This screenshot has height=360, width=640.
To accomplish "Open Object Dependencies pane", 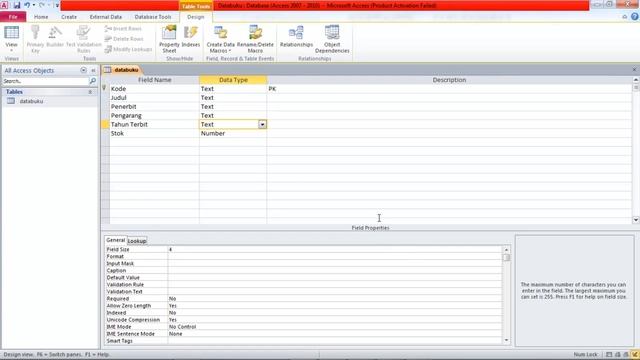I will 332,39.
